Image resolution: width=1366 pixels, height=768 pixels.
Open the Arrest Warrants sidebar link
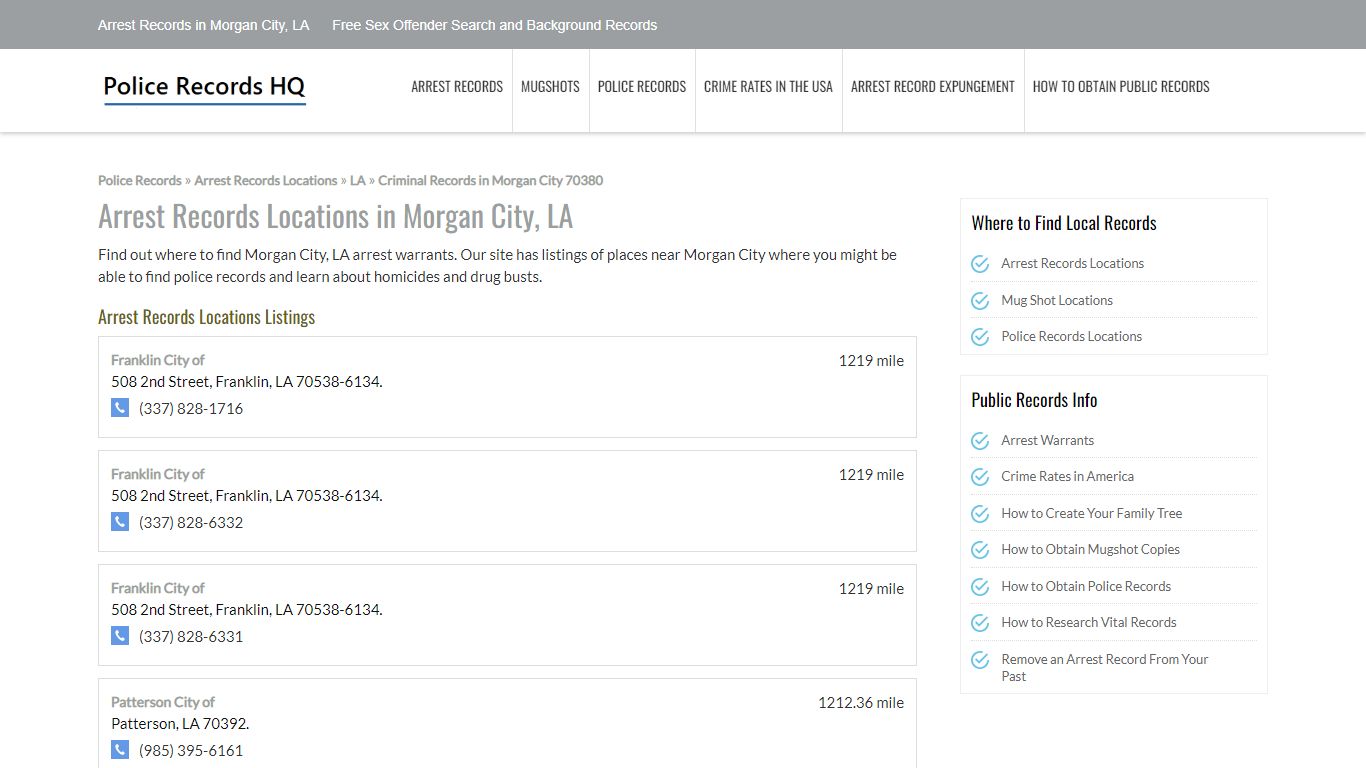click(1048, 441)
